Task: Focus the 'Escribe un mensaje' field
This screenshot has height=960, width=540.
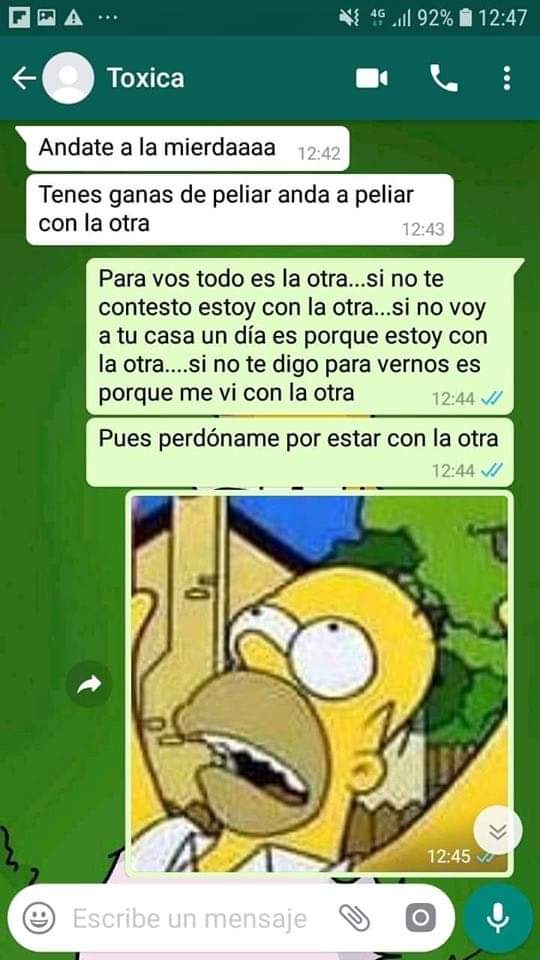Action: tap(190, 918)
